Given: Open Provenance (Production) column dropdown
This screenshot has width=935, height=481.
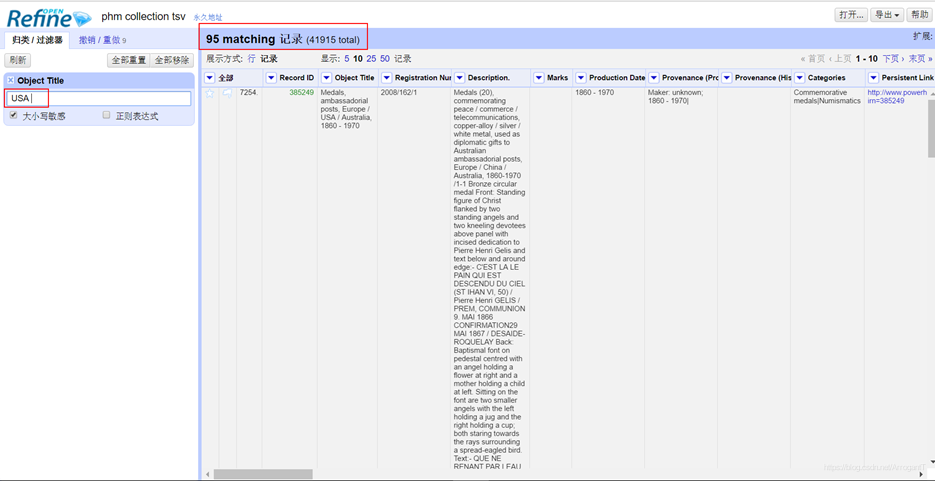Looking at the screenshot, I should (x=654, y=77).
